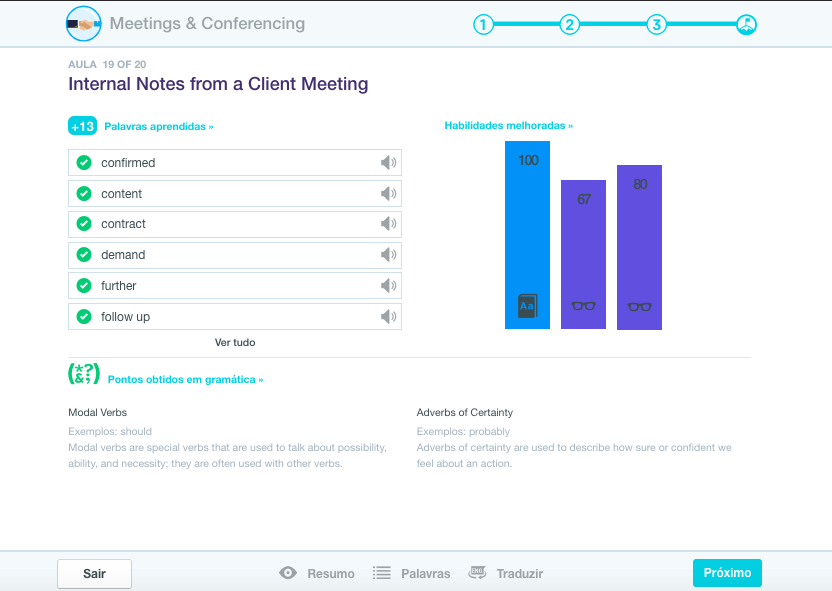
Task: Click the Modal Verbs grammar heading
Action: pyautogui.click(x=98, y=412)
